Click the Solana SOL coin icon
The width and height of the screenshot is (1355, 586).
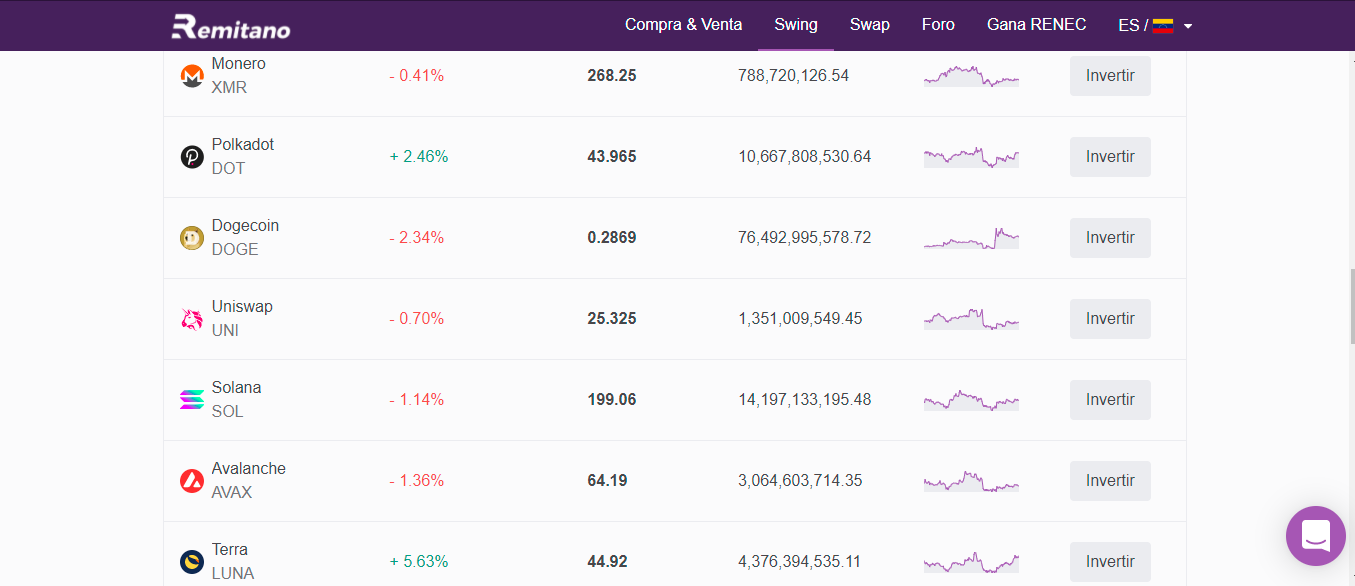coord(191,400)
